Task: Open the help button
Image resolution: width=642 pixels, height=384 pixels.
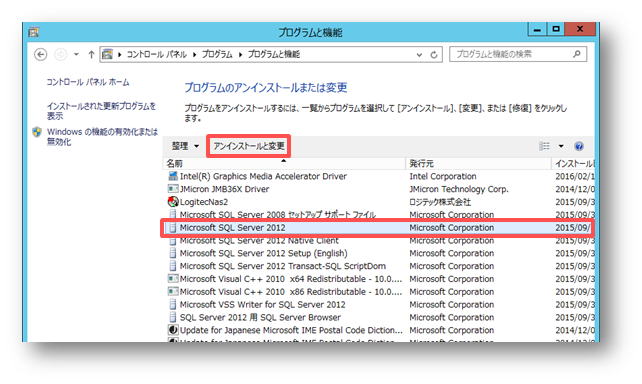Action: click(x=579, y=146)
